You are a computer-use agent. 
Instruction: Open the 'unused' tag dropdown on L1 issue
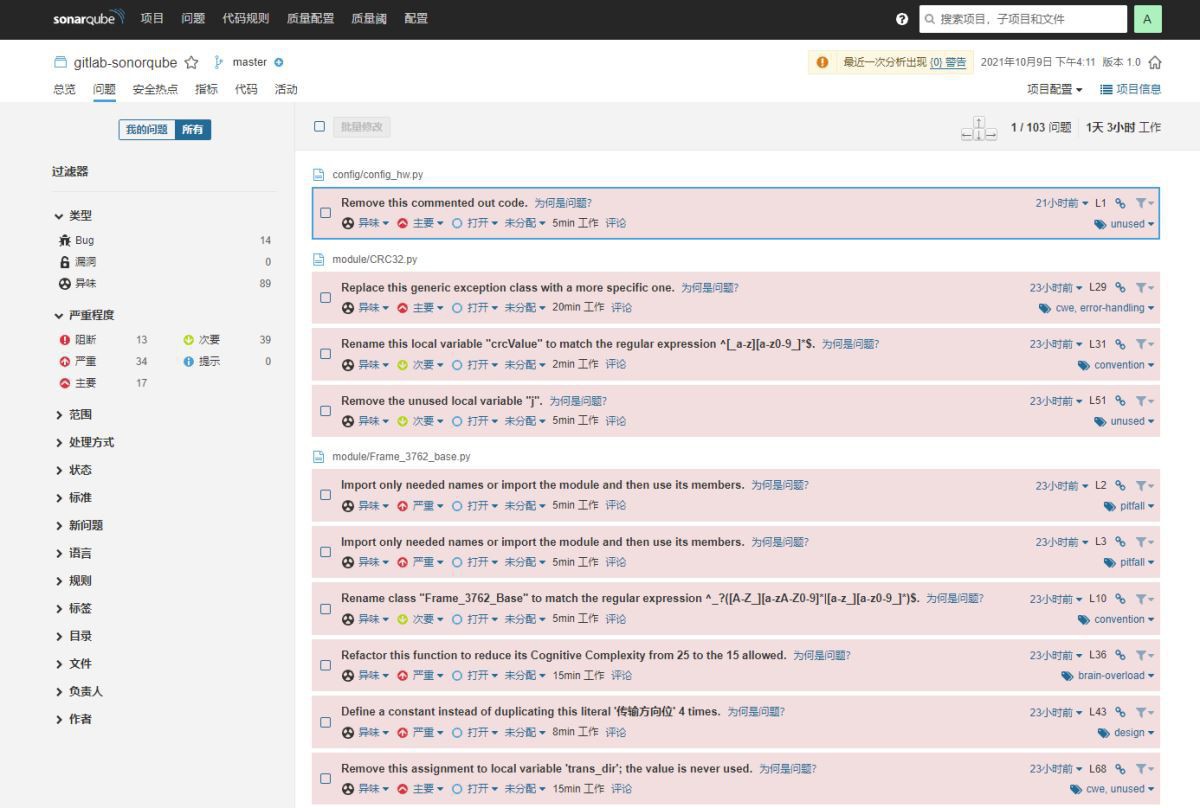point(1125,224)
